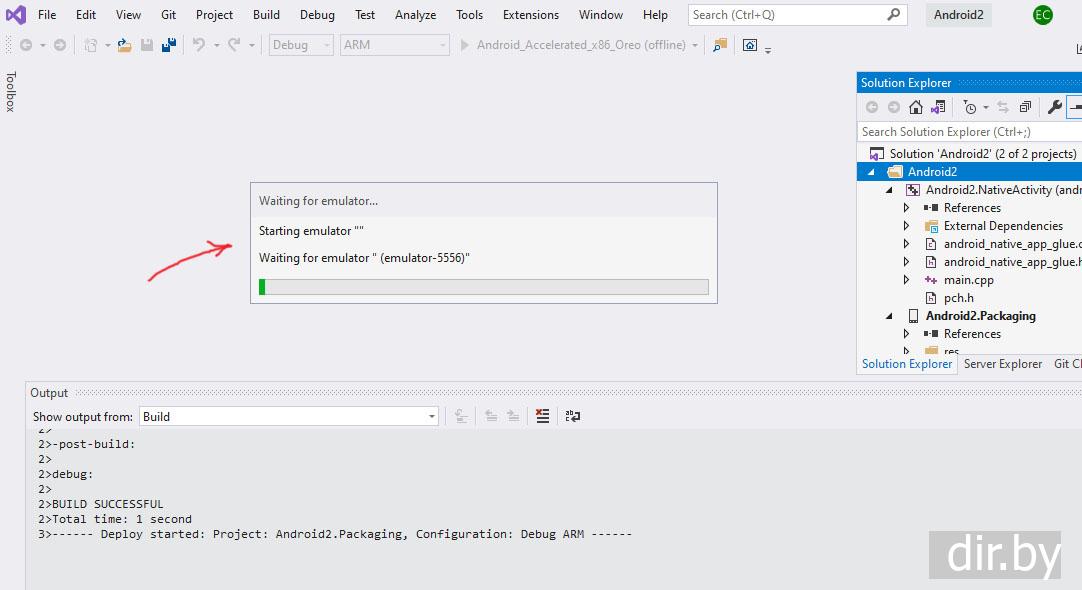Click the Open File folder icon
Viewport: 1082px width, 590px height.
coord(125,45)
